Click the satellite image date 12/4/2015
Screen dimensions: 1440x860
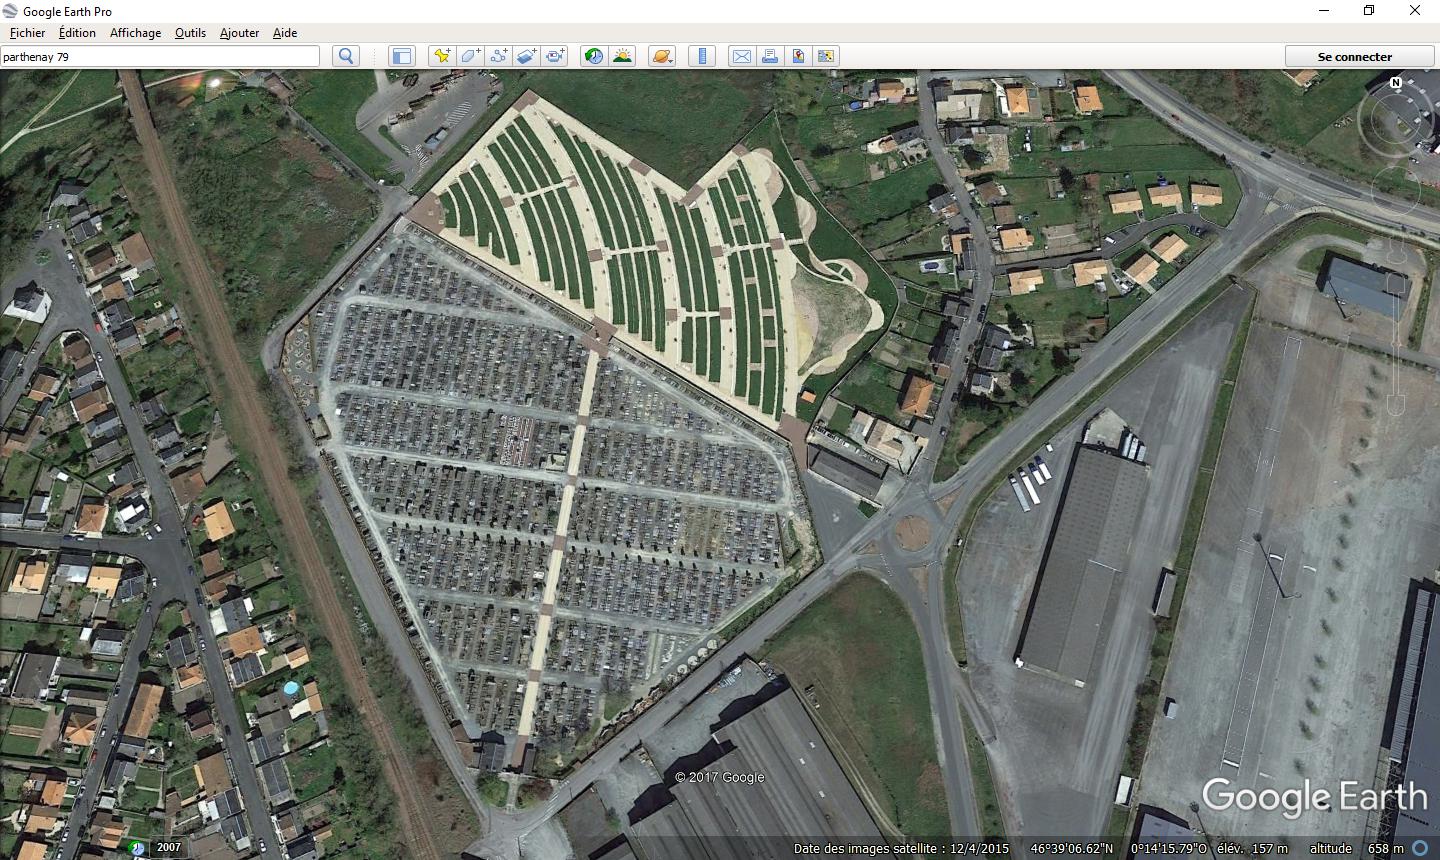click(x=979, y=849)
